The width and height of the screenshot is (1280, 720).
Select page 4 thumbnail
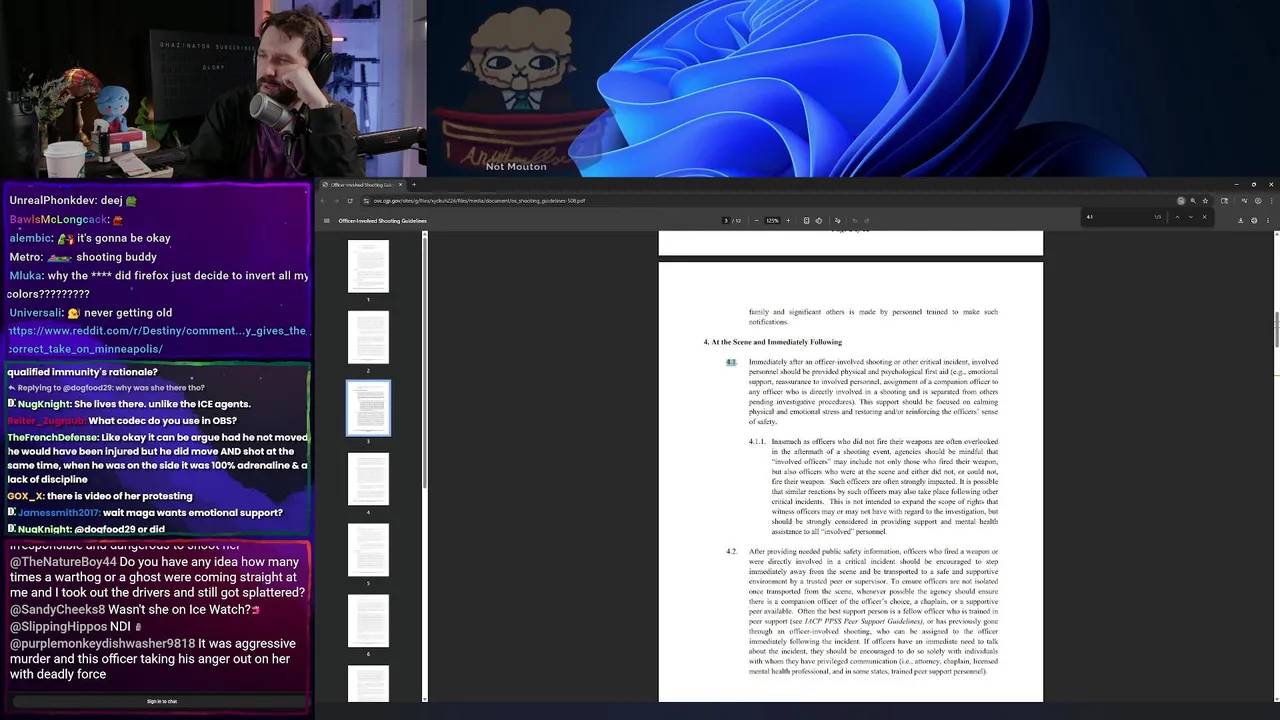coord(368,479)
